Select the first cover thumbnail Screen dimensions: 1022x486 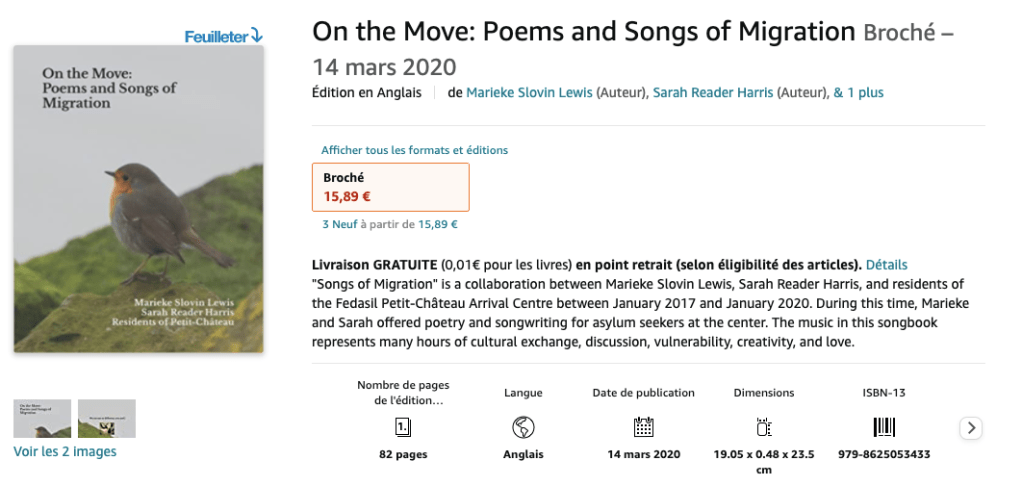pos(42,418)
